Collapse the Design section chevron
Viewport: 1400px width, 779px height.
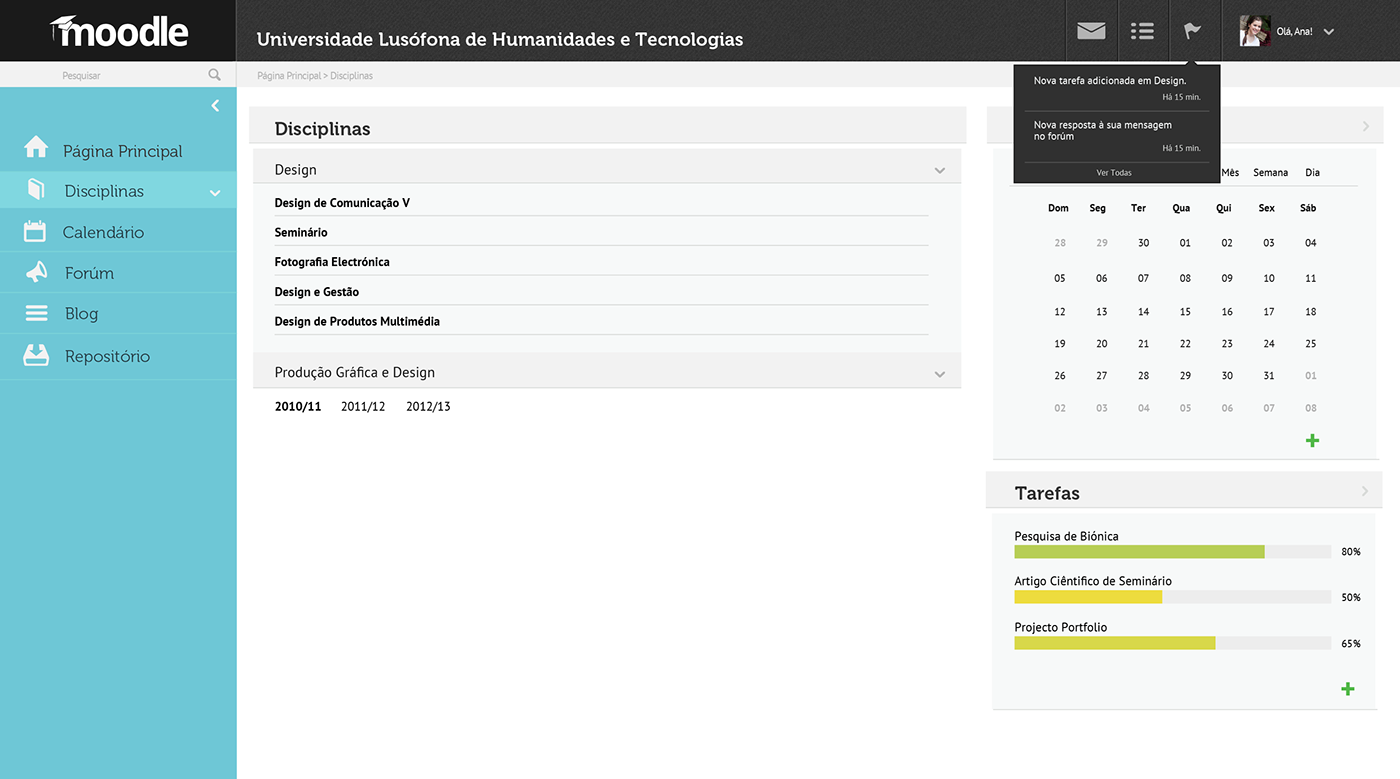pos(940,171)
